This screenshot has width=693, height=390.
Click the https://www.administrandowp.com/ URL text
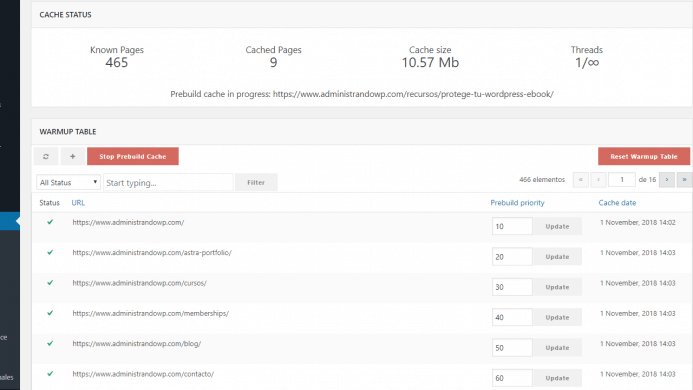coord(128,222)
